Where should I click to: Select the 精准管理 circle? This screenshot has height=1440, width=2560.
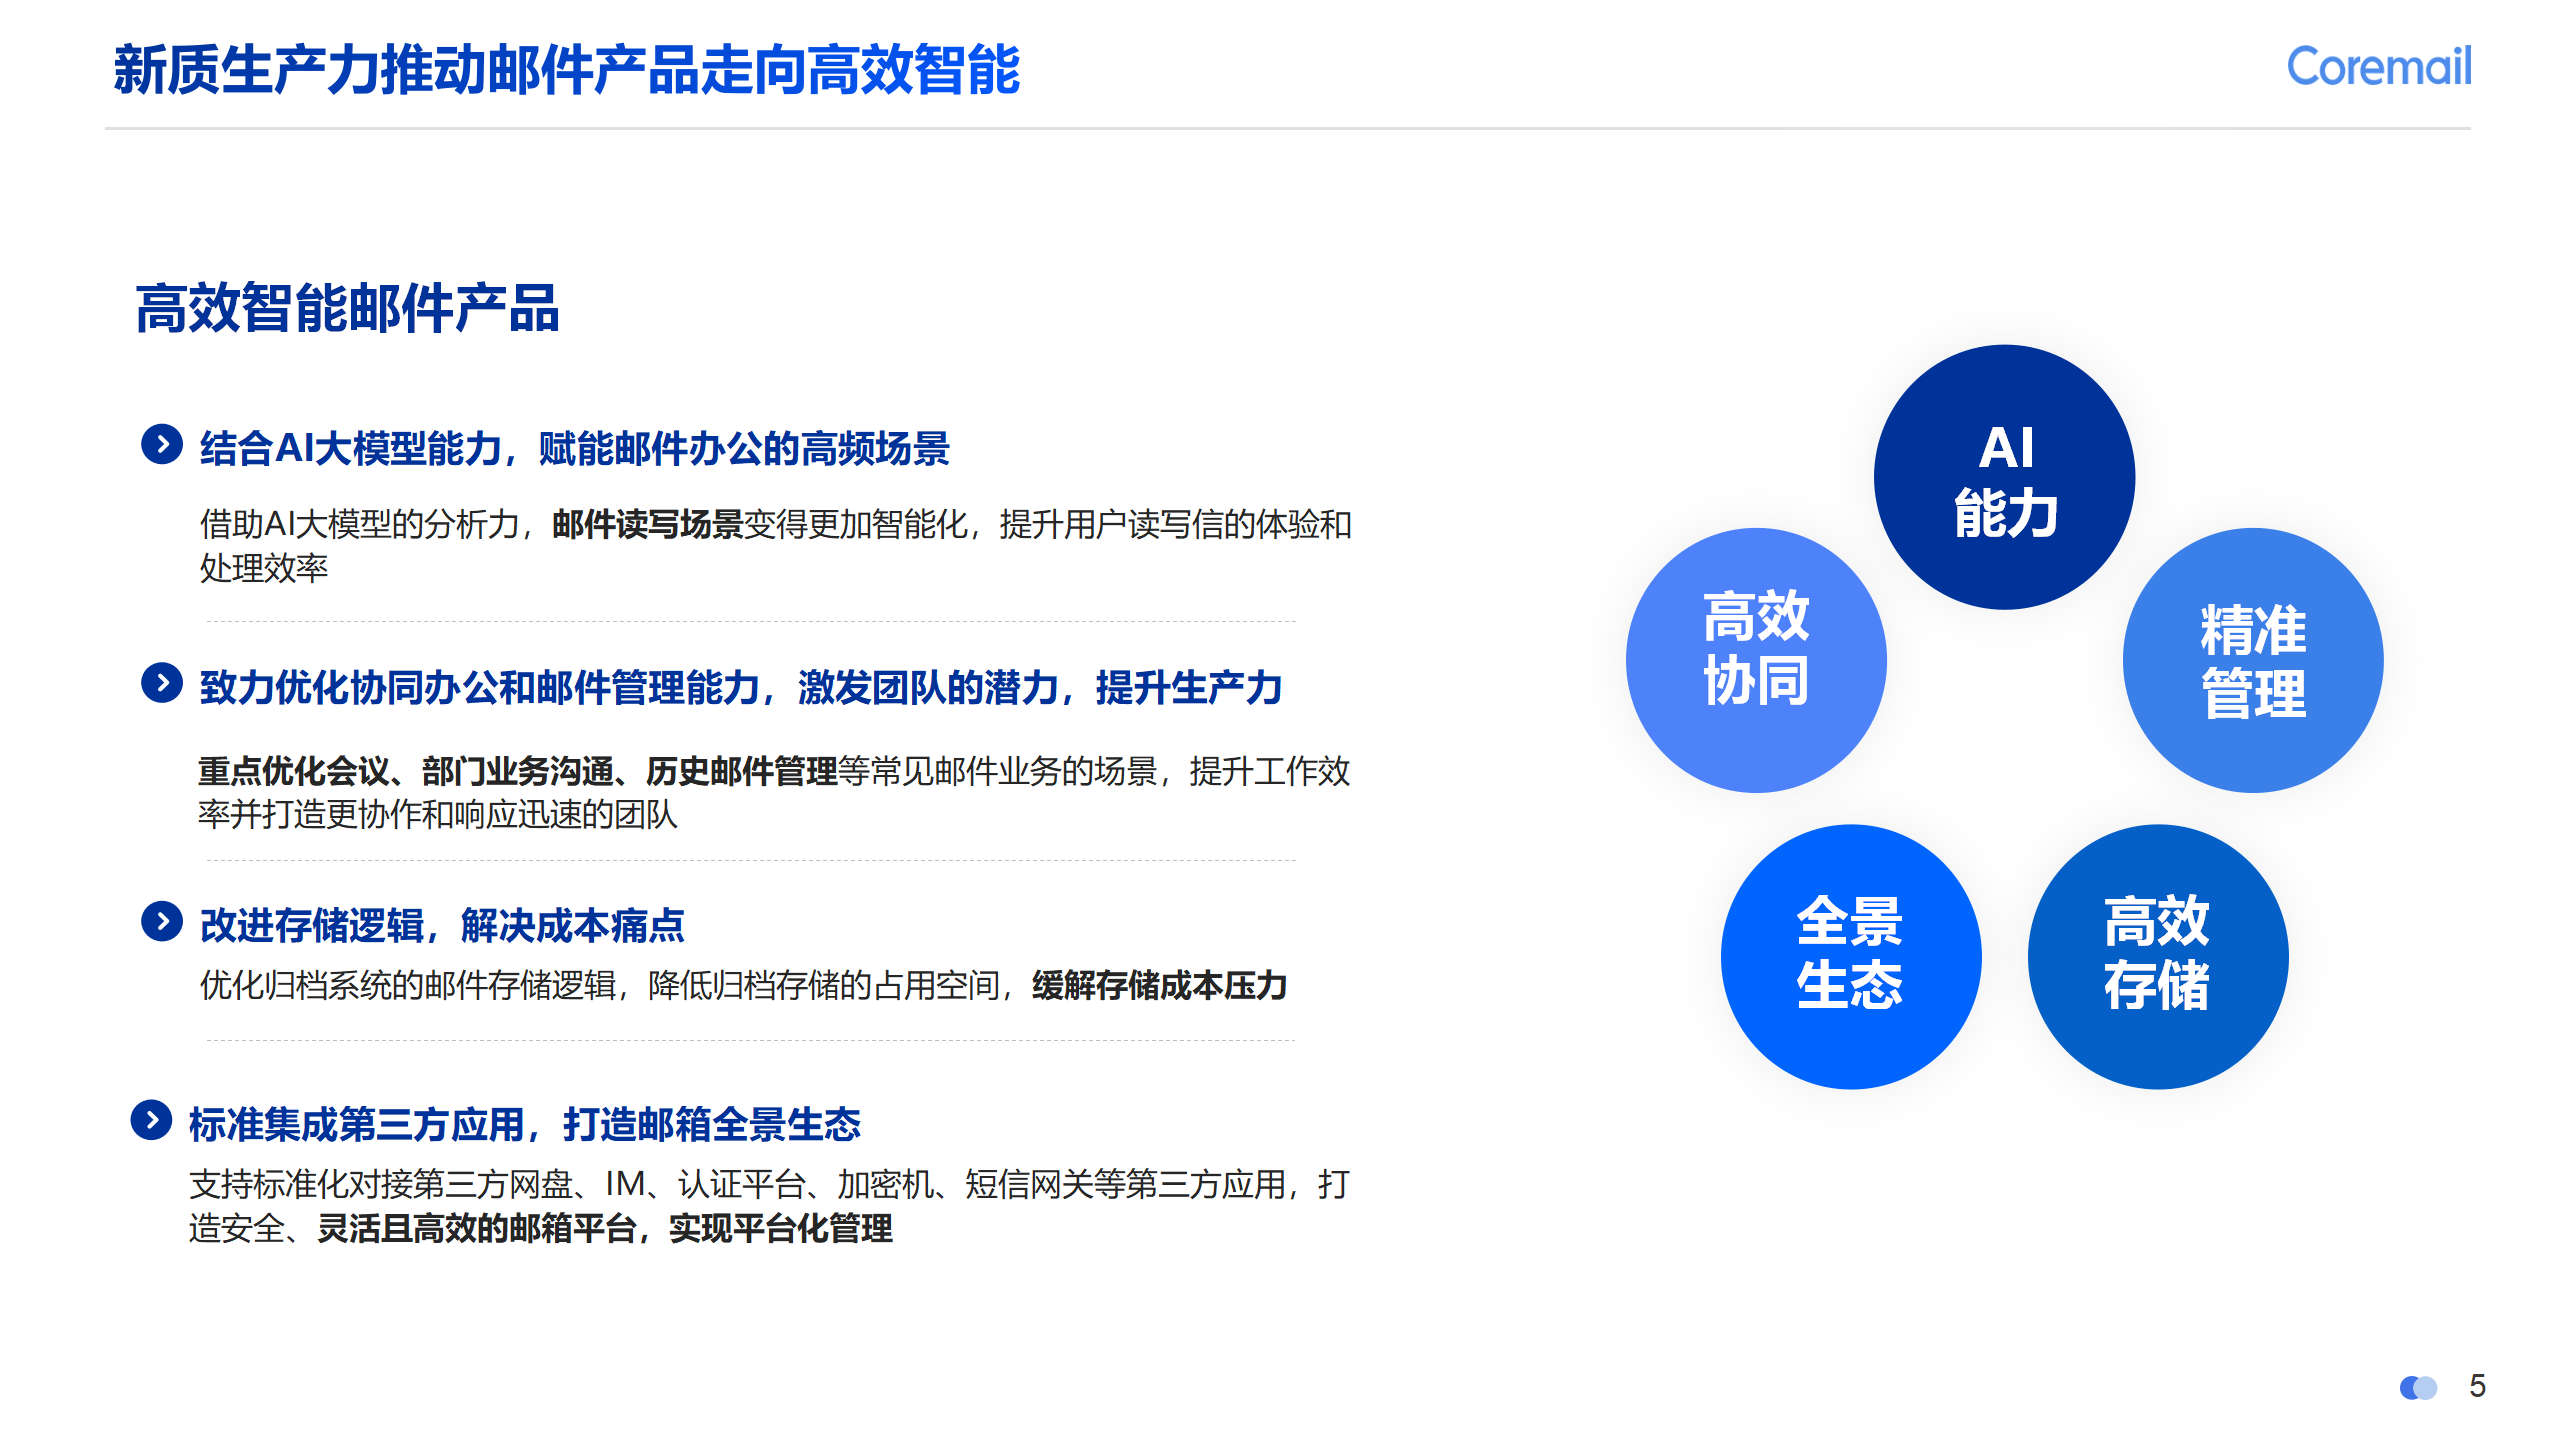[x=2252, y=660]
